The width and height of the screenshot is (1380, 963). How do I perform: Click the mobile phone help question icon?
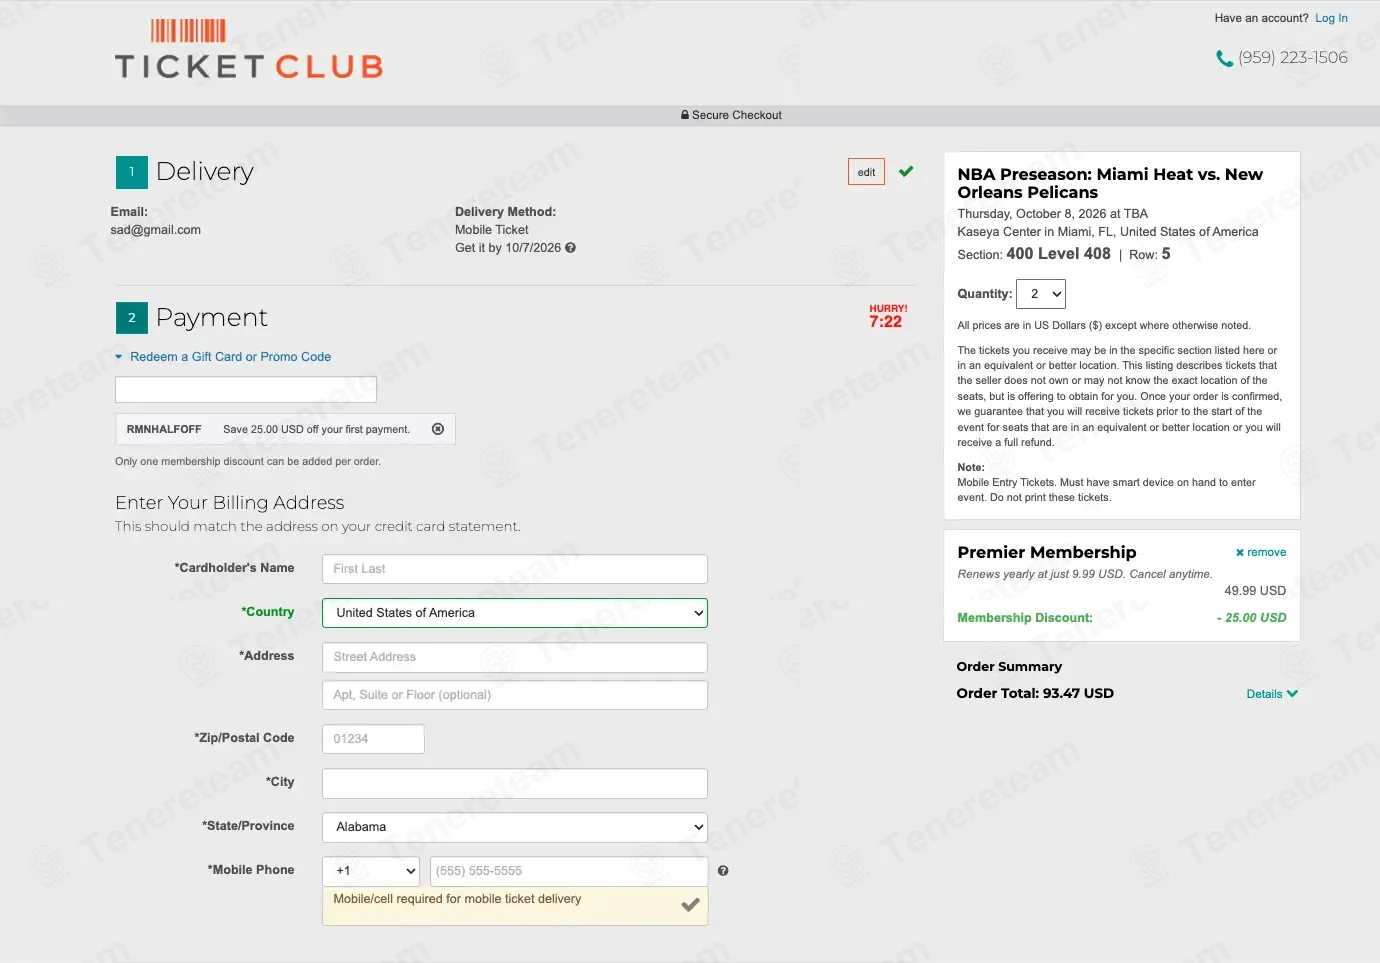[x=723, y=871]
